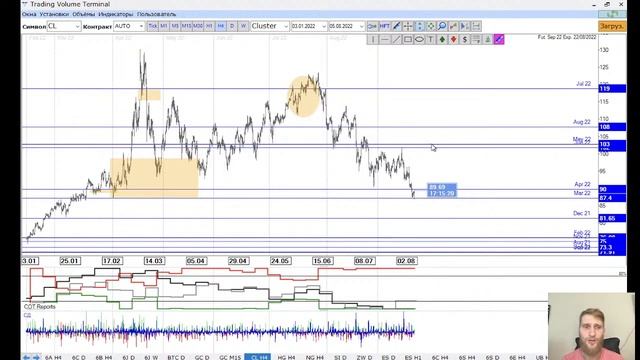The height and width of the screenshot is (360, 640).
Task: Click the left arrow to scroll tabs
Action: pyautogui.click(x=26, y=357)
